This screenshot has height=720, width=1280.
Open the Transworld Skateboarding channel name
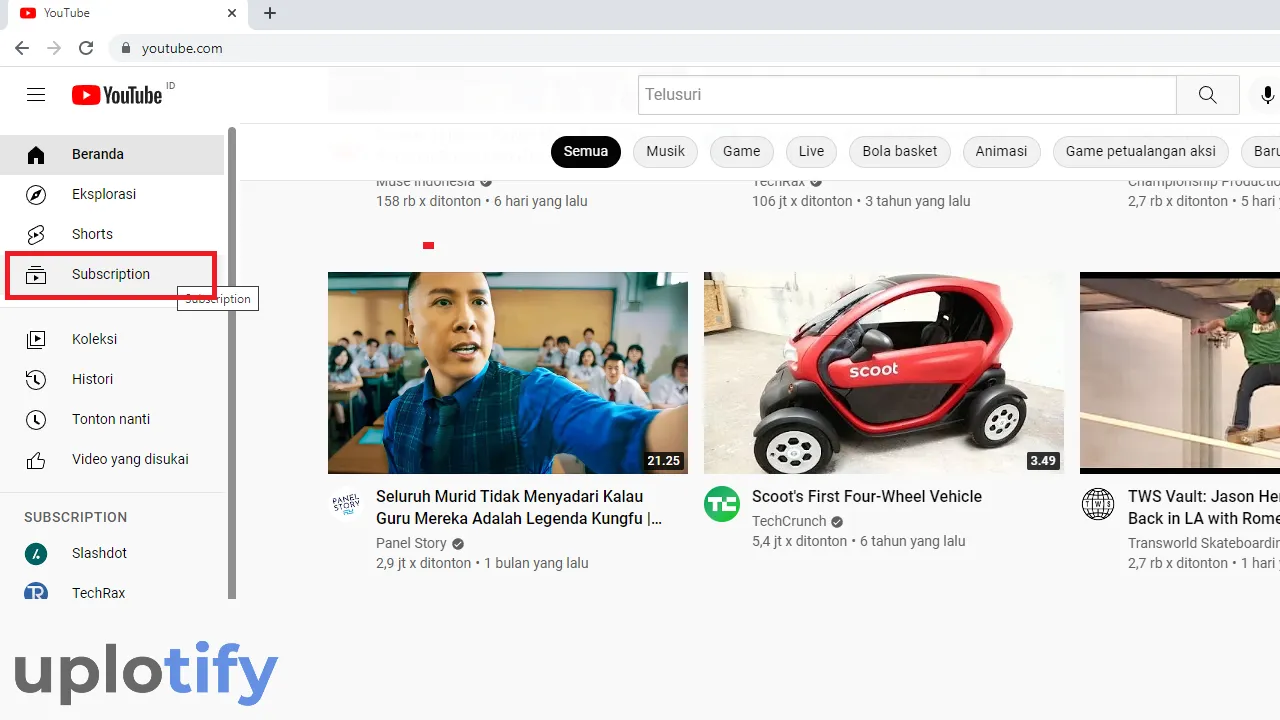pos(1204,543)
